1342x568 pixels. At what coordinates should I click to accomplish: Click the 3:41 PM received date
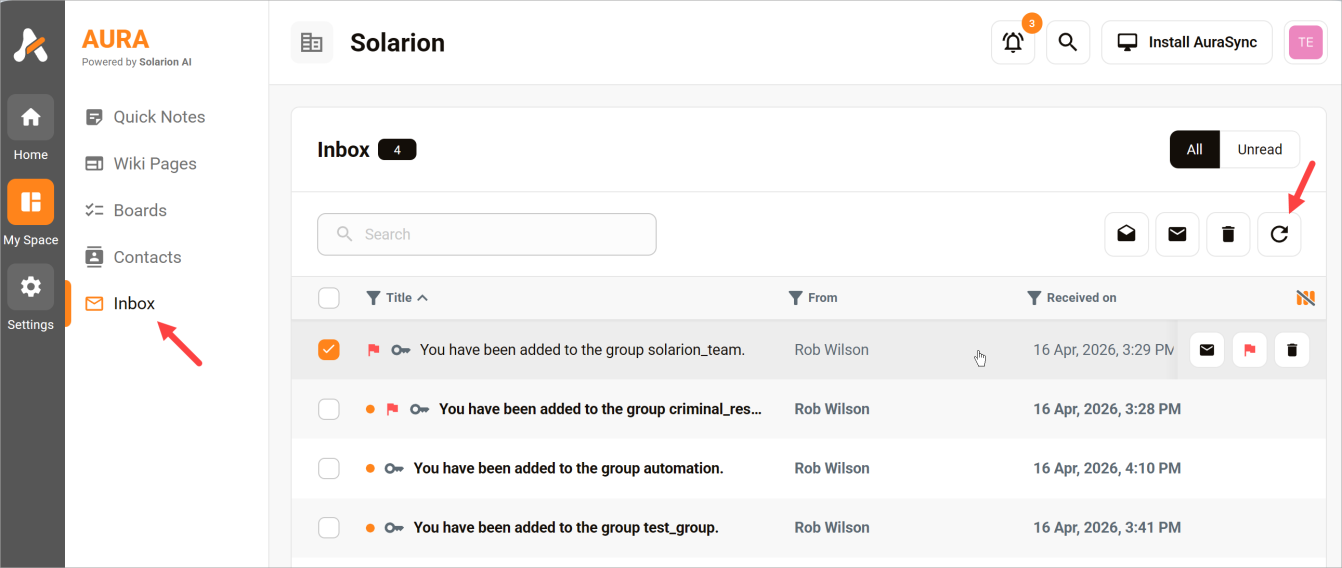[1107, 527]
